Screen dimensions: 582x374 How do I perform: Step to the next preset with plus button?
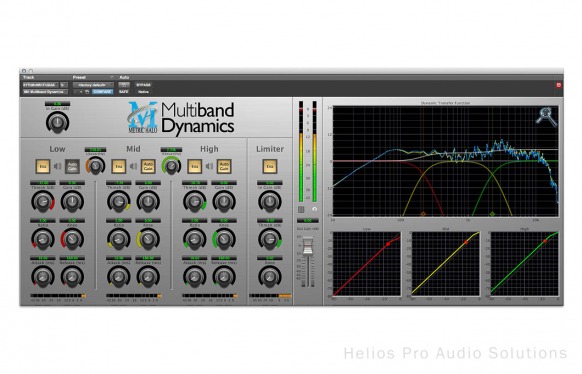pos(81,92)
